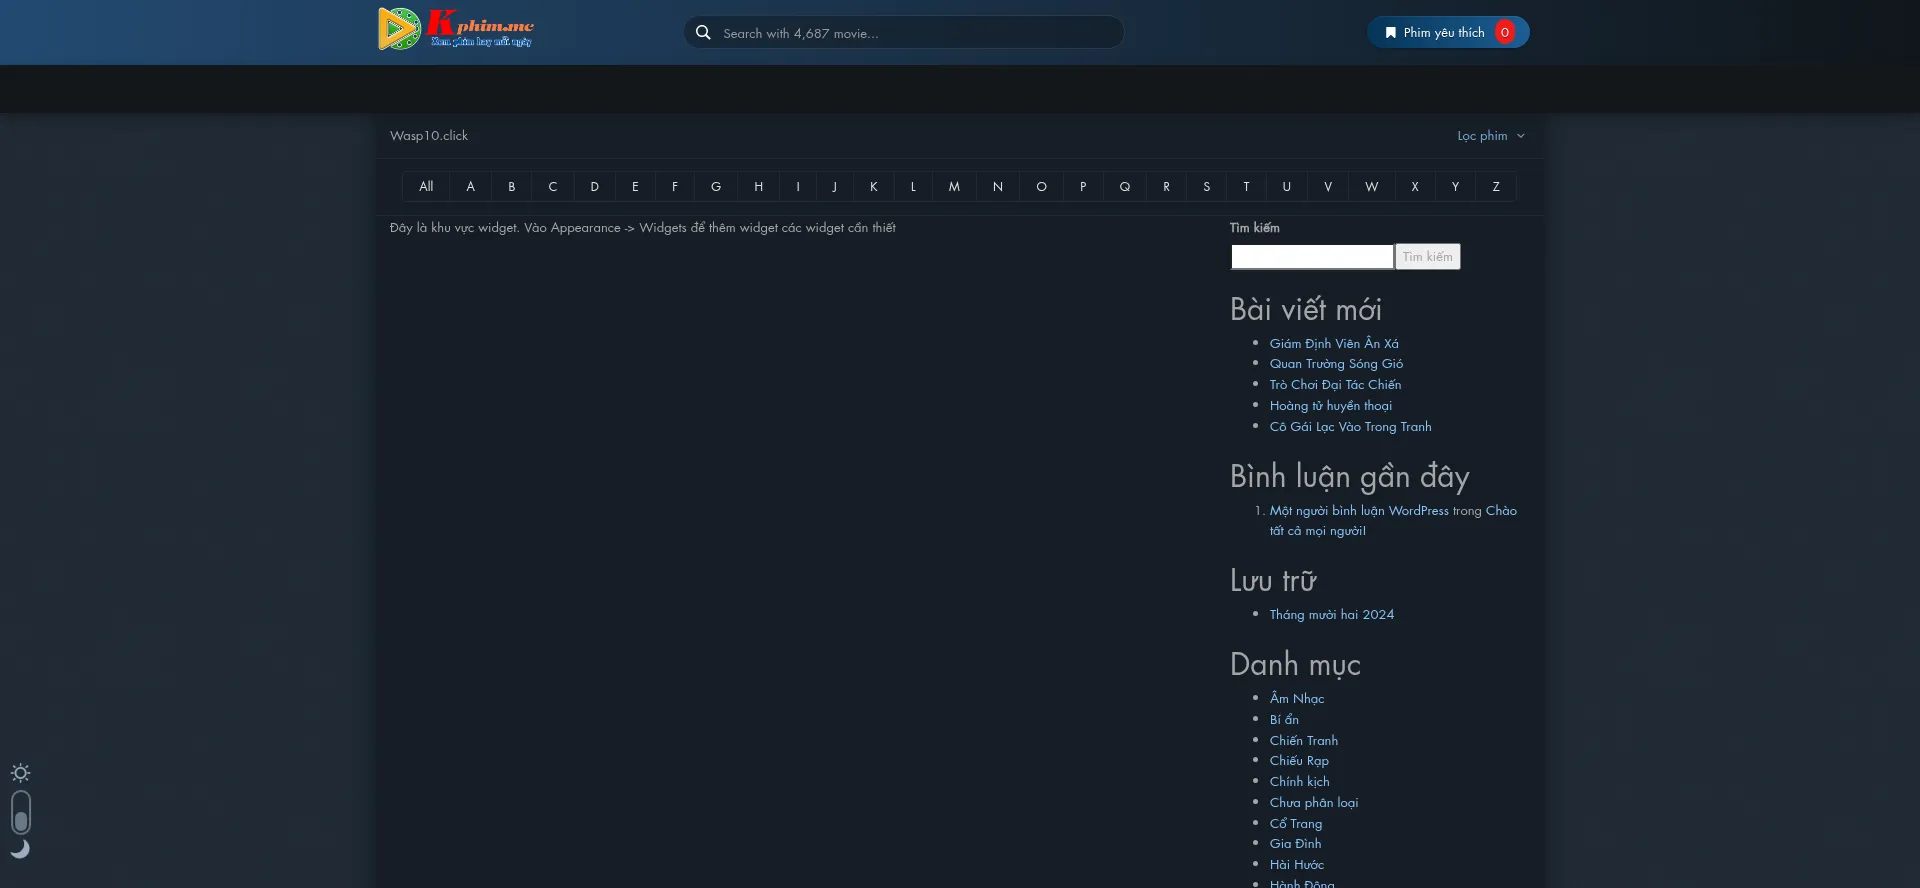Open the Cổ Trang category
Screen dimensions: 1920x888
click(1296, 824)
